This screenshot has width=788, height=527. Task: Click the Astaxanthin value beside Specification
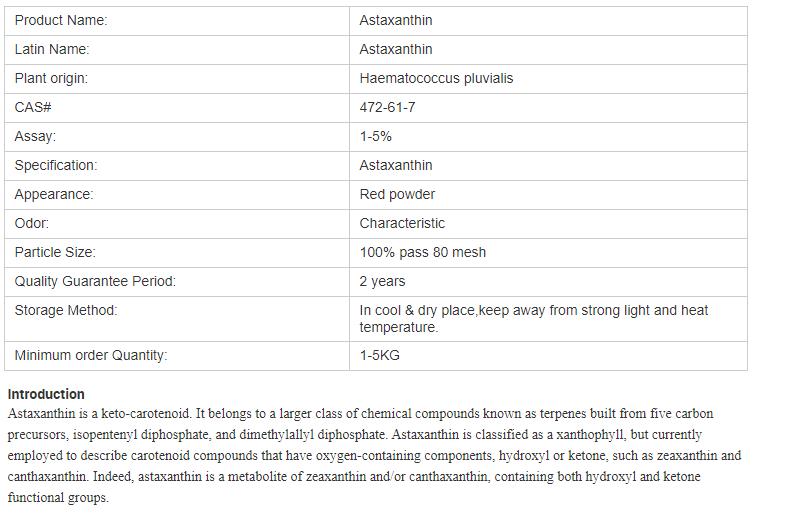[x=396, y=165]
